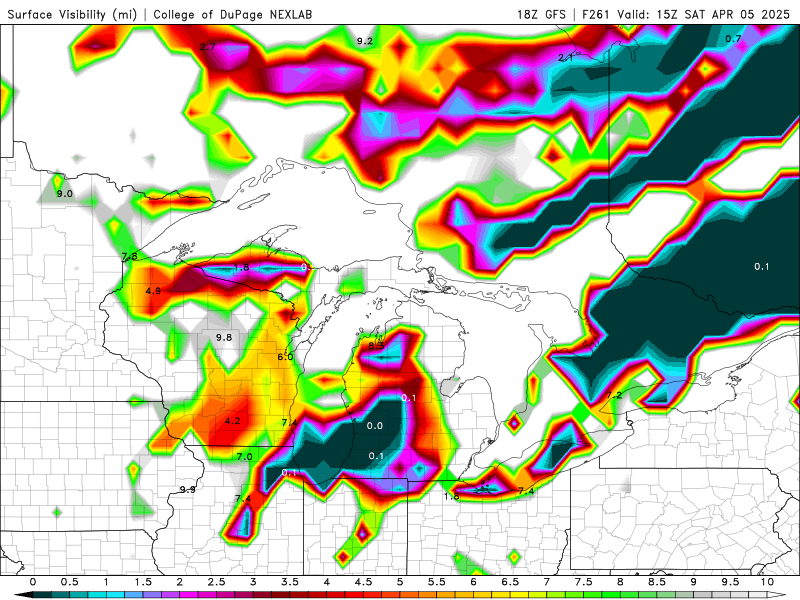Click the 9.9 visibility value
The image size is (800, 600).
[x=187, y=489]
